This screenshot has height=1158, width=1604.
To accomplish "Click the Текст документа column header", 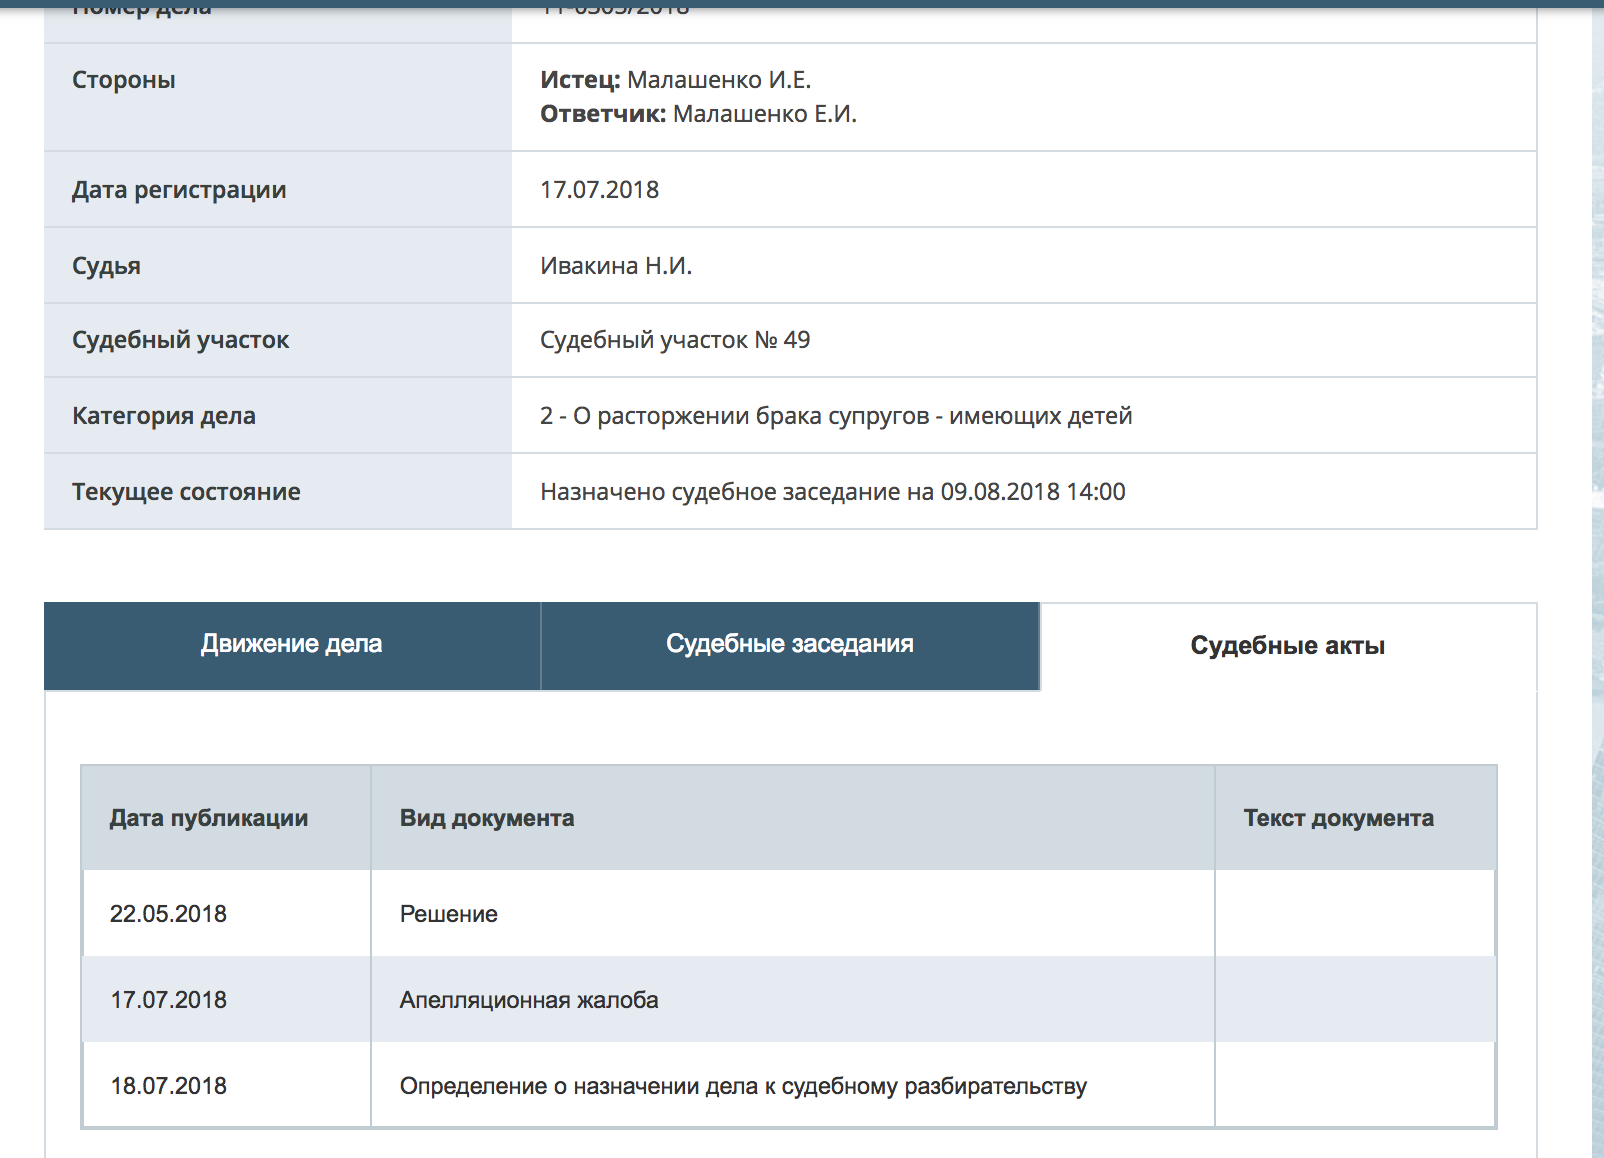I will [1338, 818].
